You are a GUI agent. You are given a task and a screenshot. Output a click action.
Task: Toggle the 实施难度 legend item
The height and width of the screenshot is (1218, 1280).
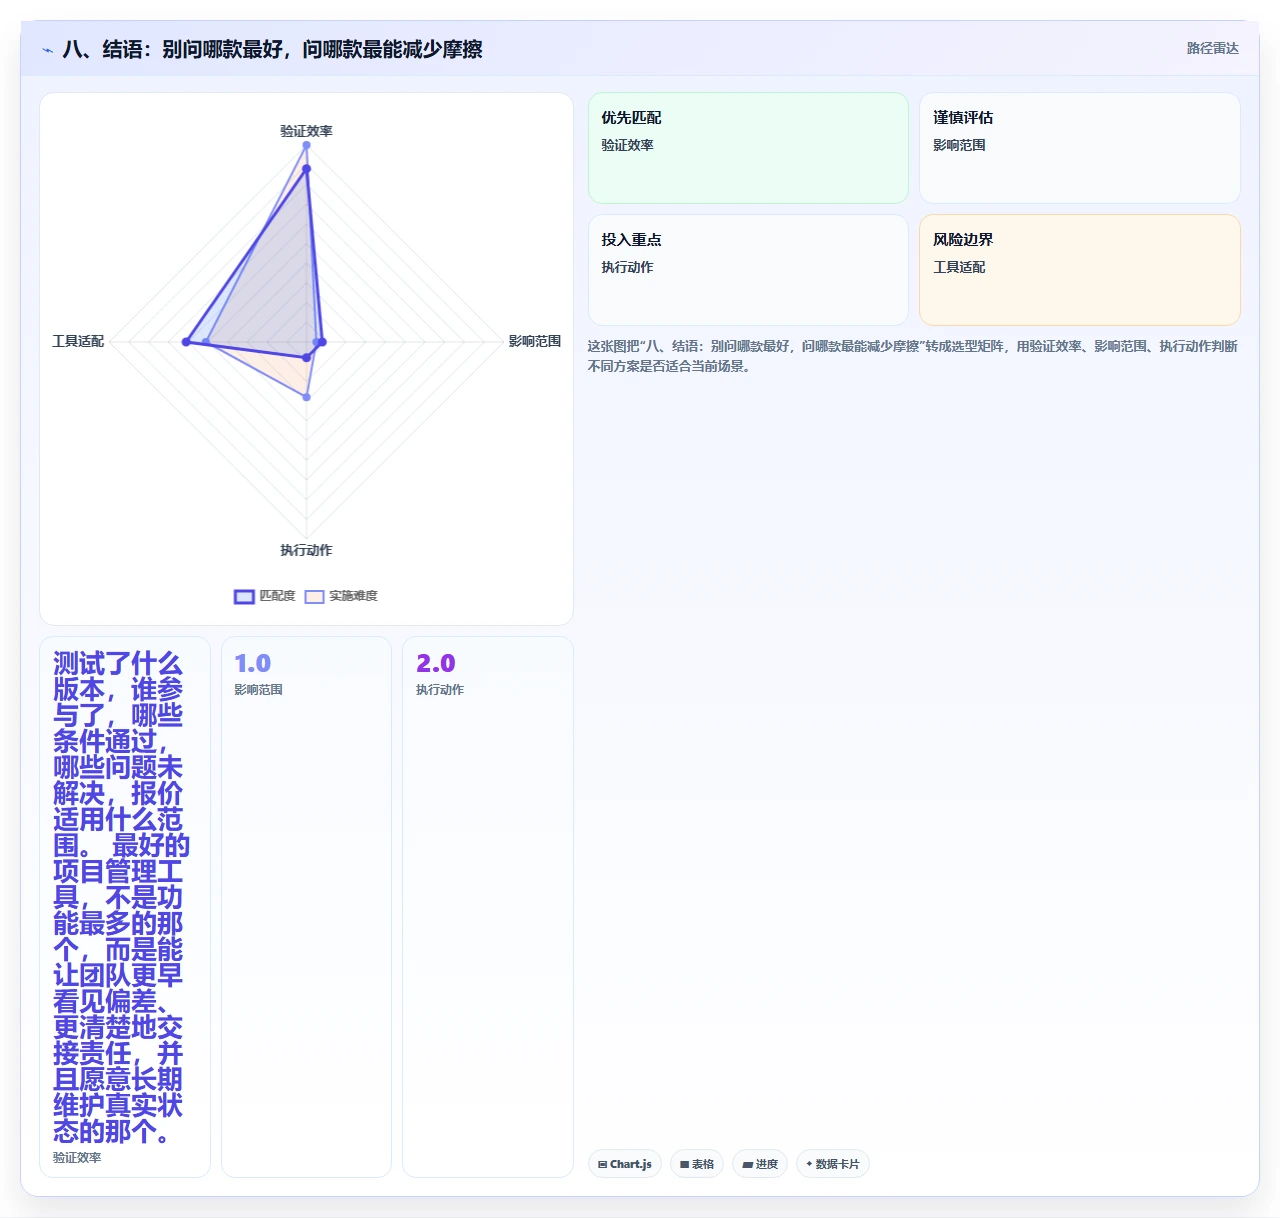[x=341, y=596]
